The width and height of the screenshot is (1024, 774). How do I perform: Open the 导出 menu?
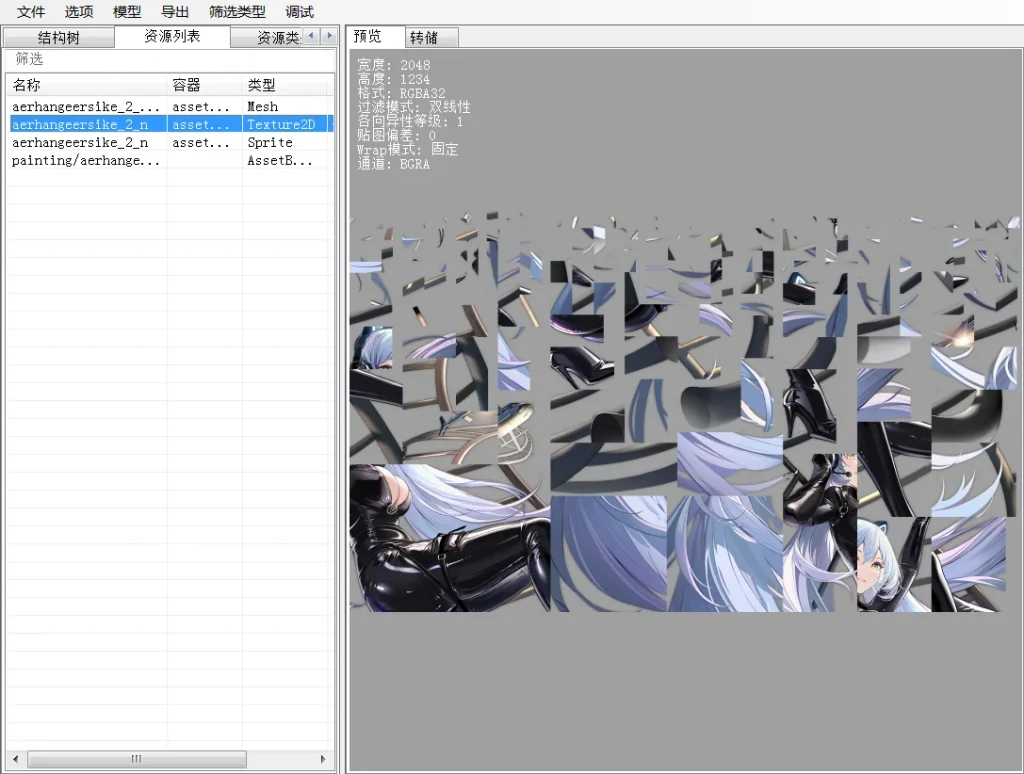click(x=174, y=12)
